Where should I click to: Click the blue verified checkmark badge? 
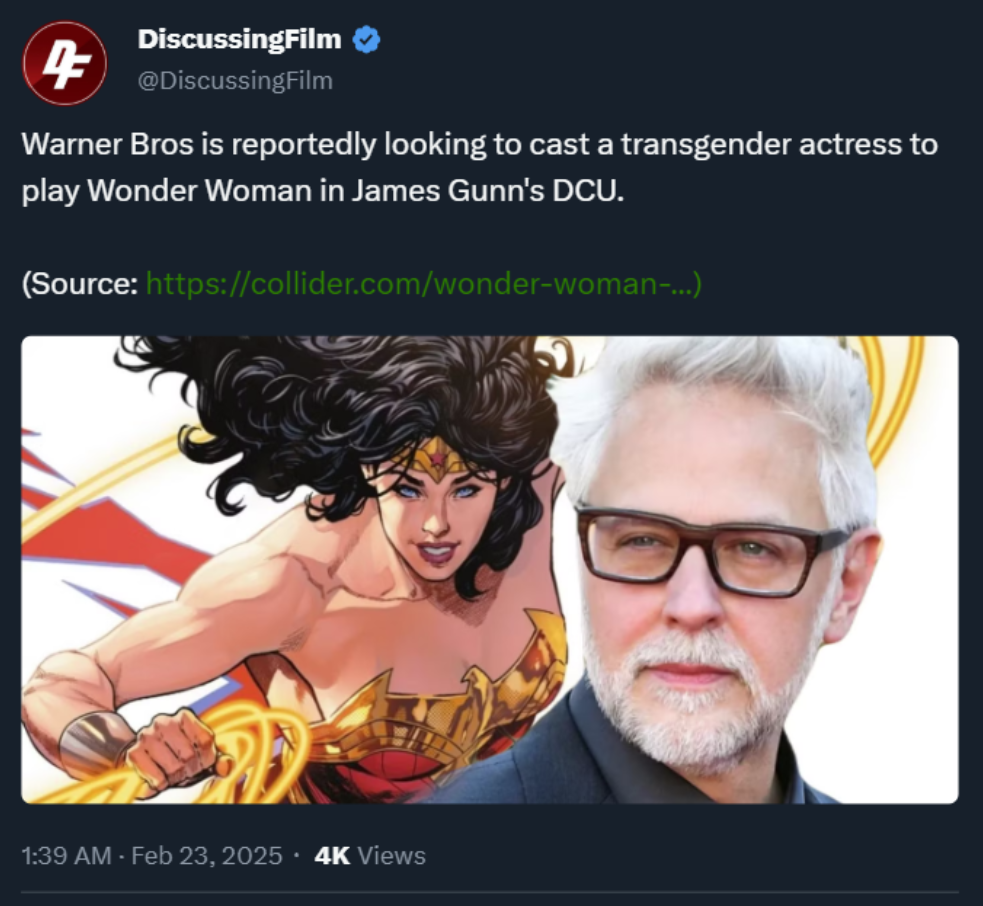[x=366, y=40]
